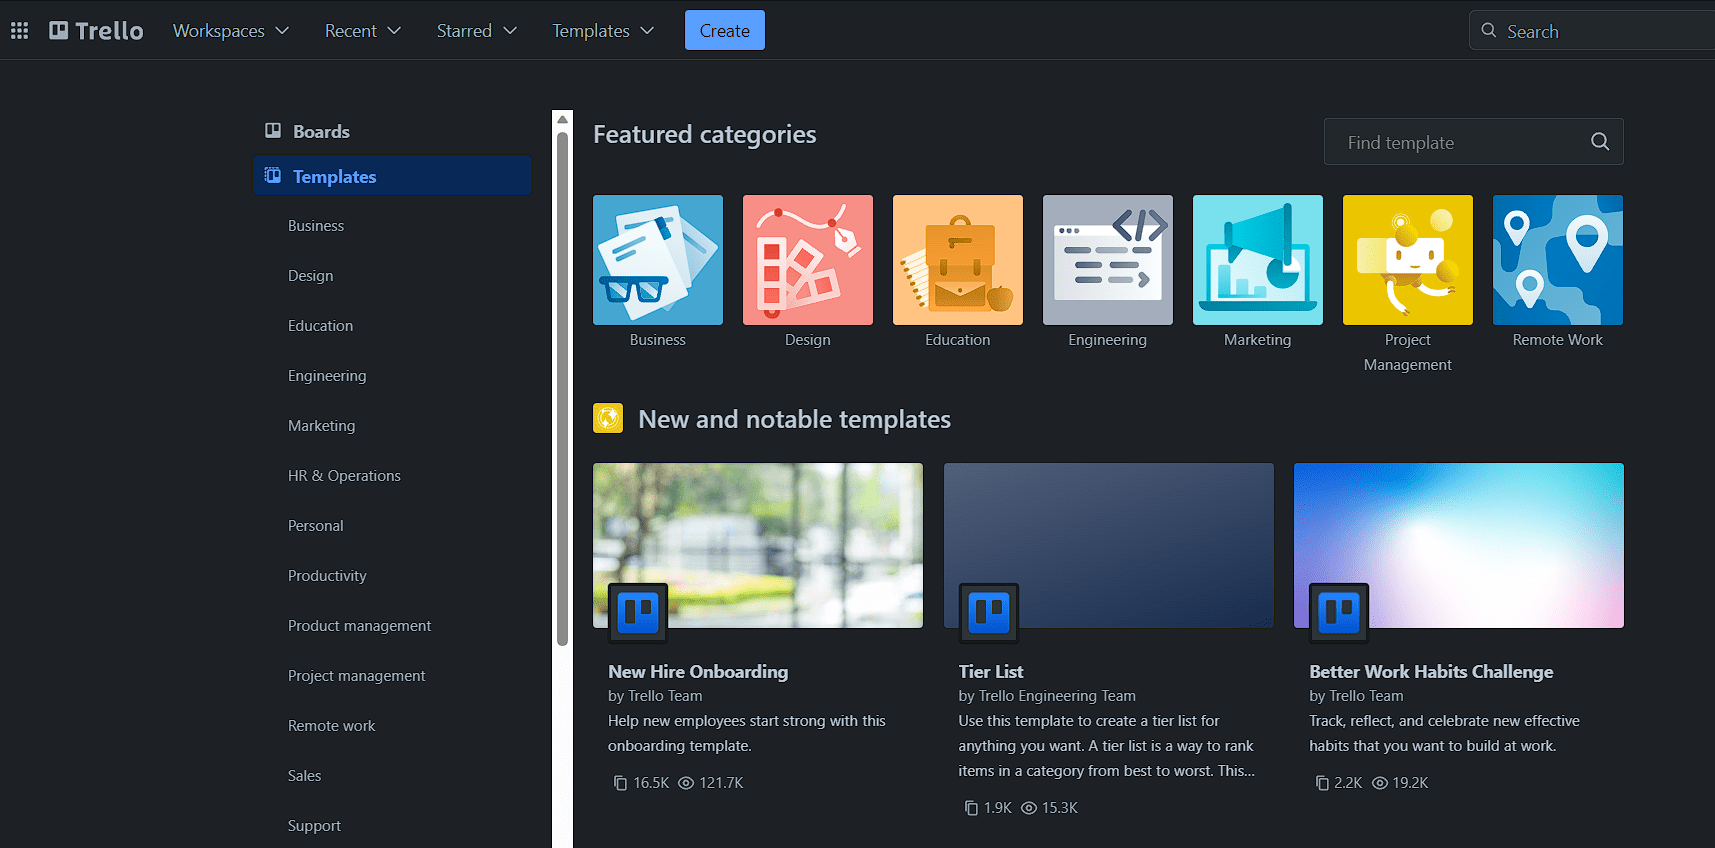The width and height of the screenshot is (1715, 848).
Task: Click the sidebar vertical scrollbar thumb
Action: (562, 388)
